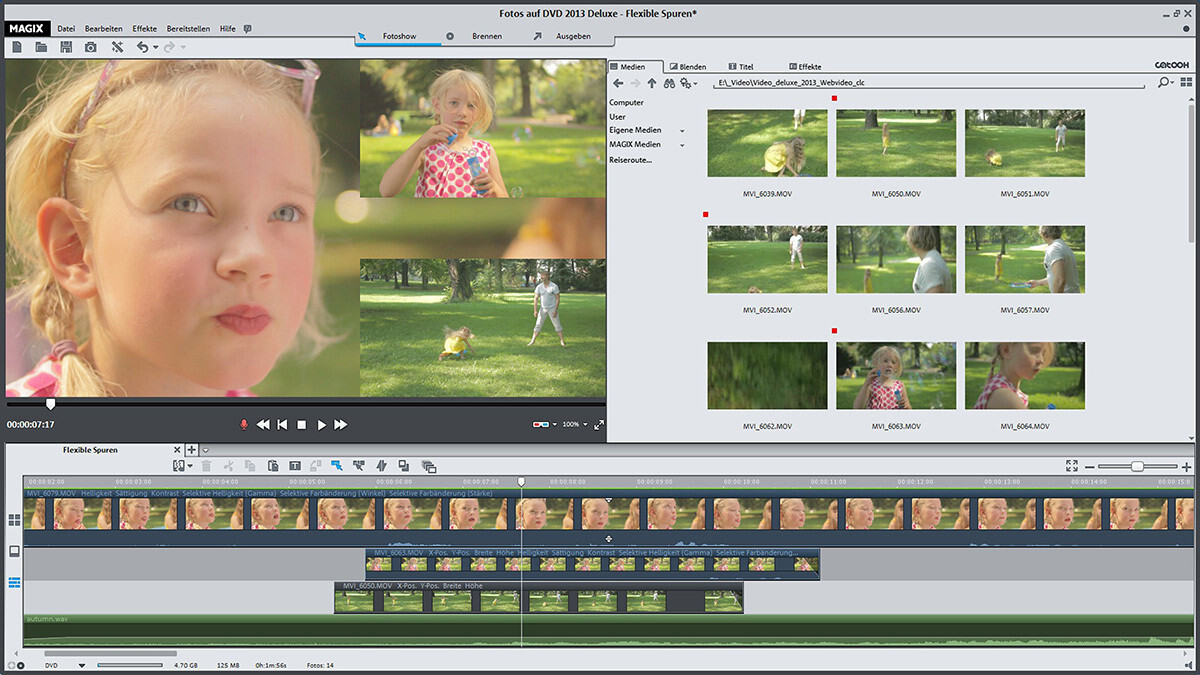Open the Effekte menu
The height and width of the screenshot is (675, 1200).
(145, 29)
